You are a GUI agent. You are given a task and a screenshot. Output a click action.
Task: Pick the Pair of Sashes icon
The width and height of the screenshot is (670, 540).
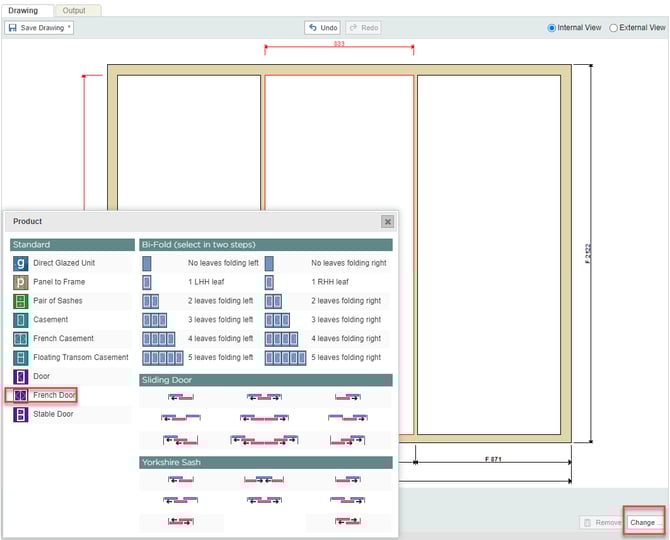tap(20, 301)
